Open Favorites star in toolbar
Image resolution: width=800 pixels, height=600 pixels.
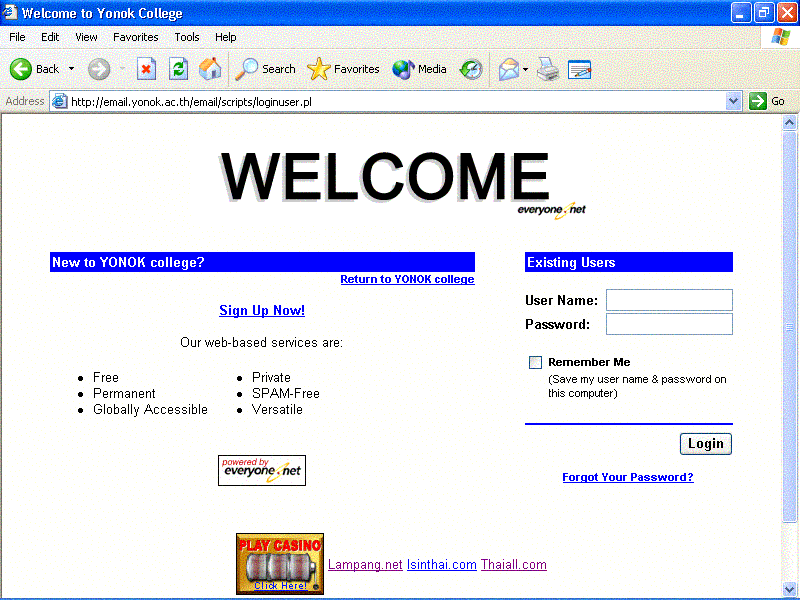coord(344,69)
